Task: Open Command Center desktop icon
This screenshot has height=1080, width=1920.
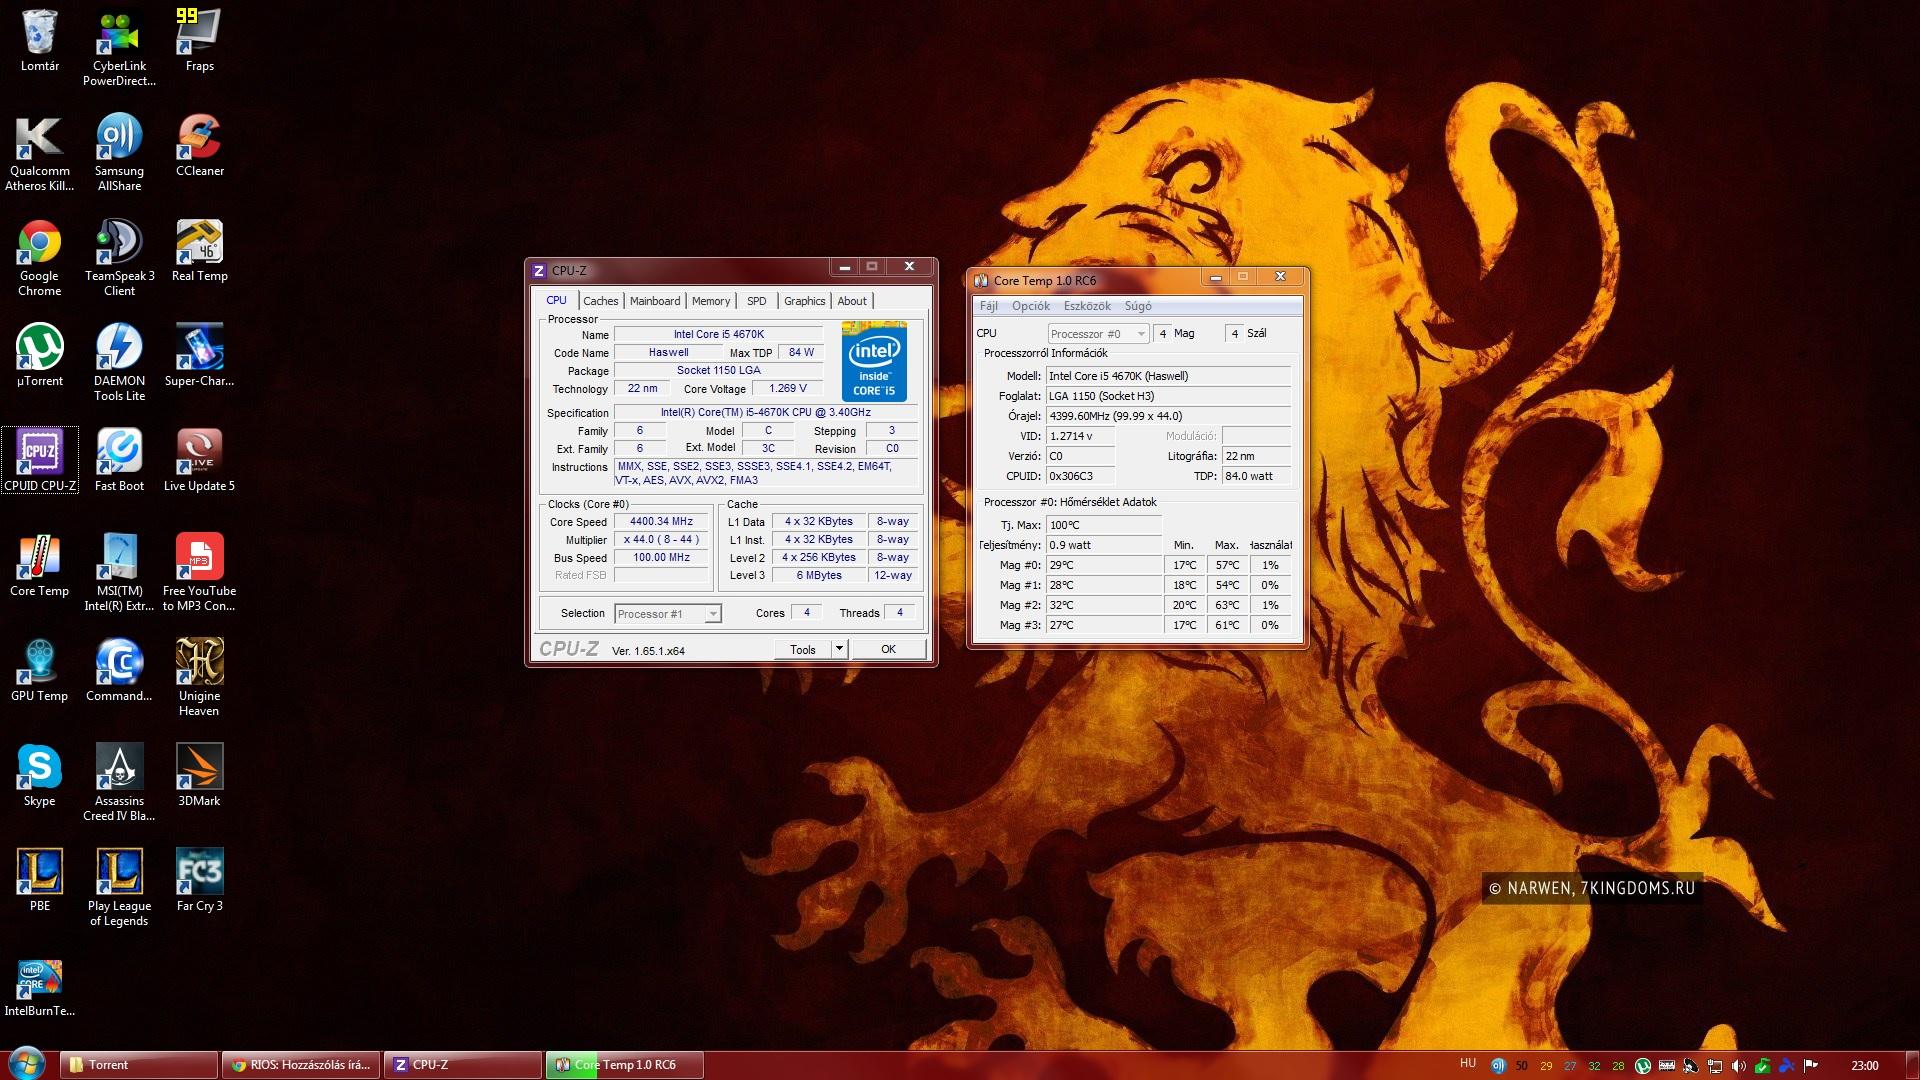Action: (119, 672)
